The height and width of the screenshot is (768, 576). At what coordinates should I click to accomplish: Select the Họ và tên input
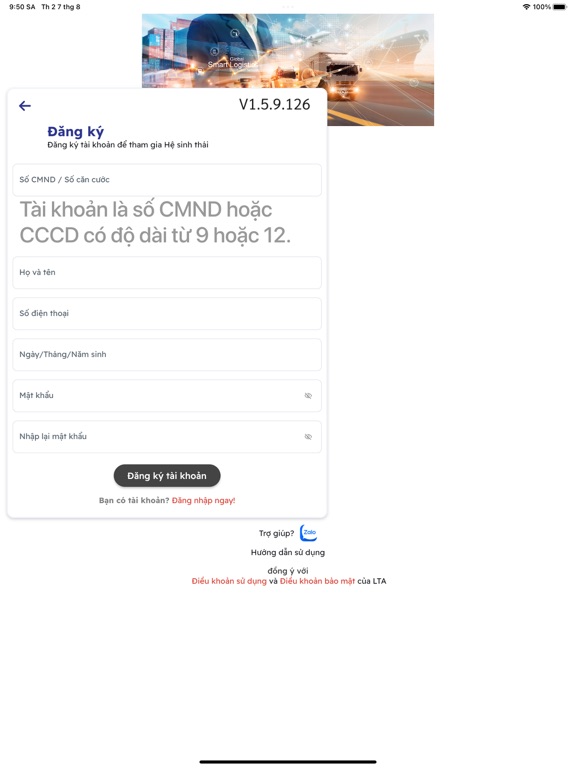pos(167,272)
